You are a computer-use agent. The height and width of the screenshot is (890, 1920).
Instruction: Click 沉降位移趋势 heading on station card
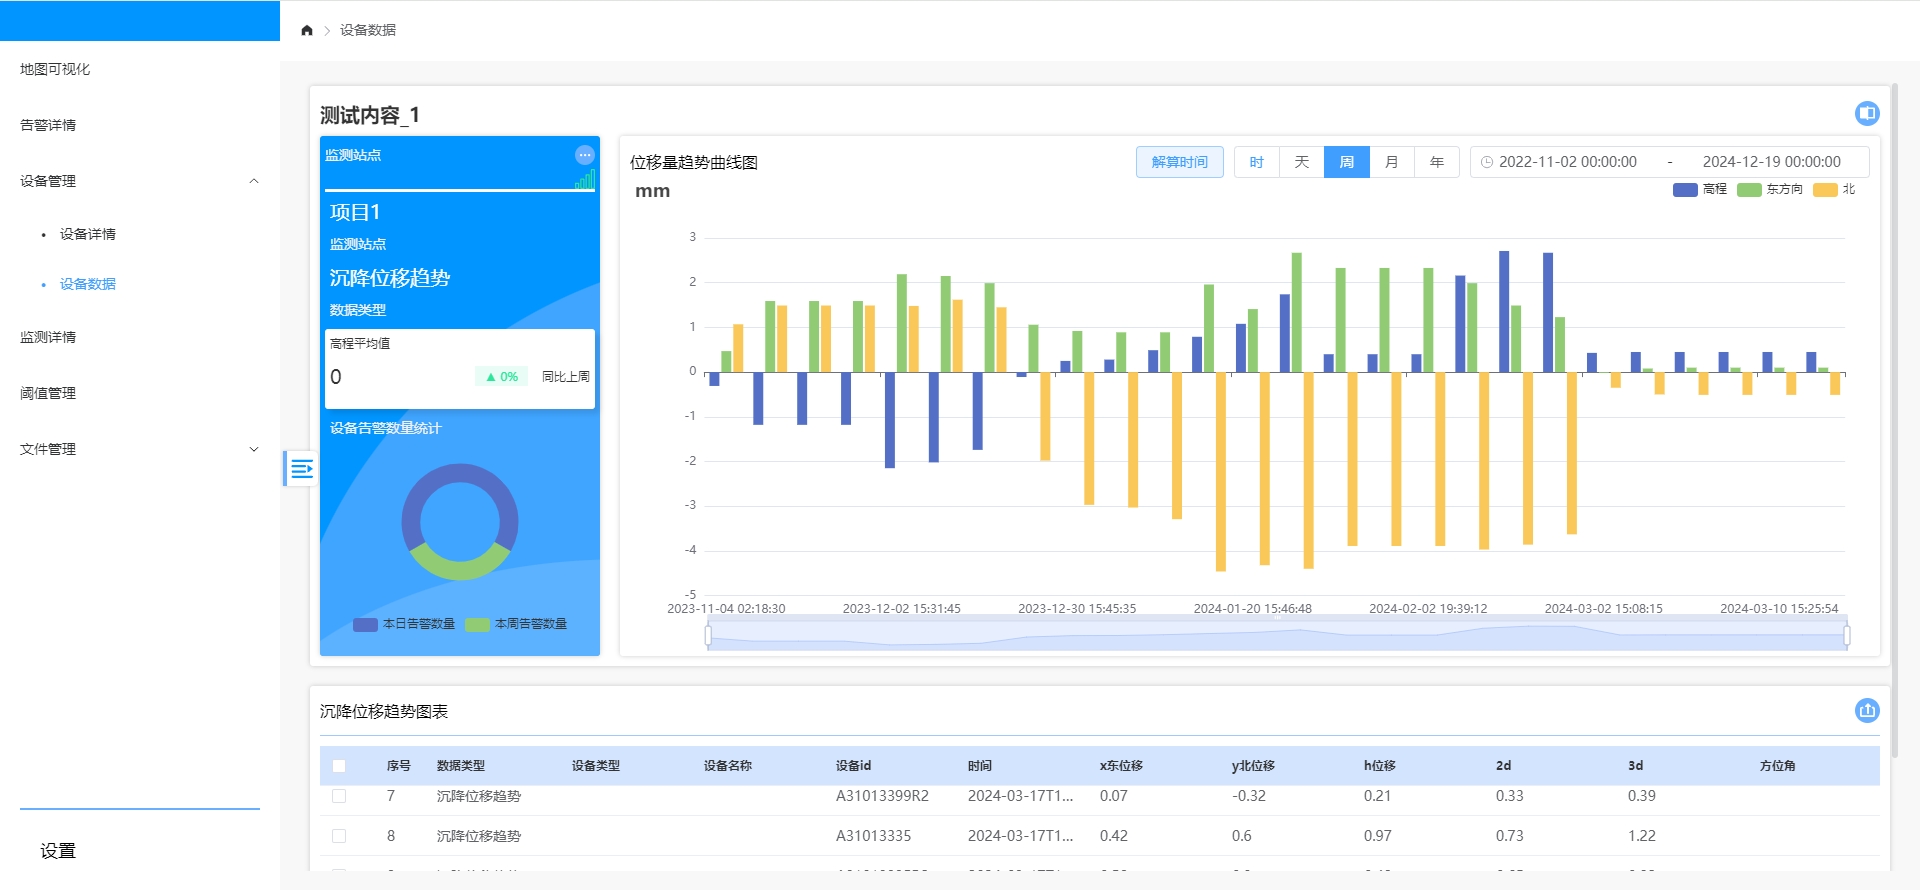coord(390,278)
